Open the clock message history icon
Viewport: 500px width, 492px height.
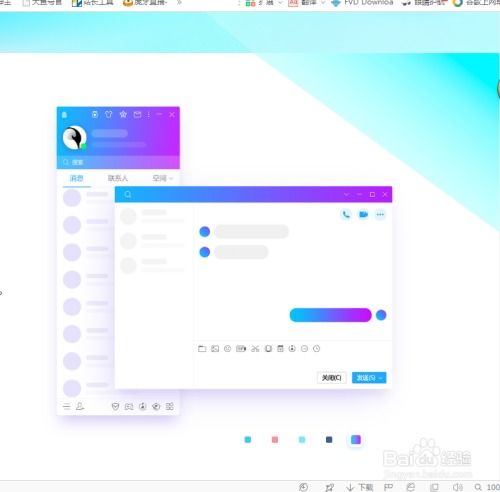click(x=316, y=349)
